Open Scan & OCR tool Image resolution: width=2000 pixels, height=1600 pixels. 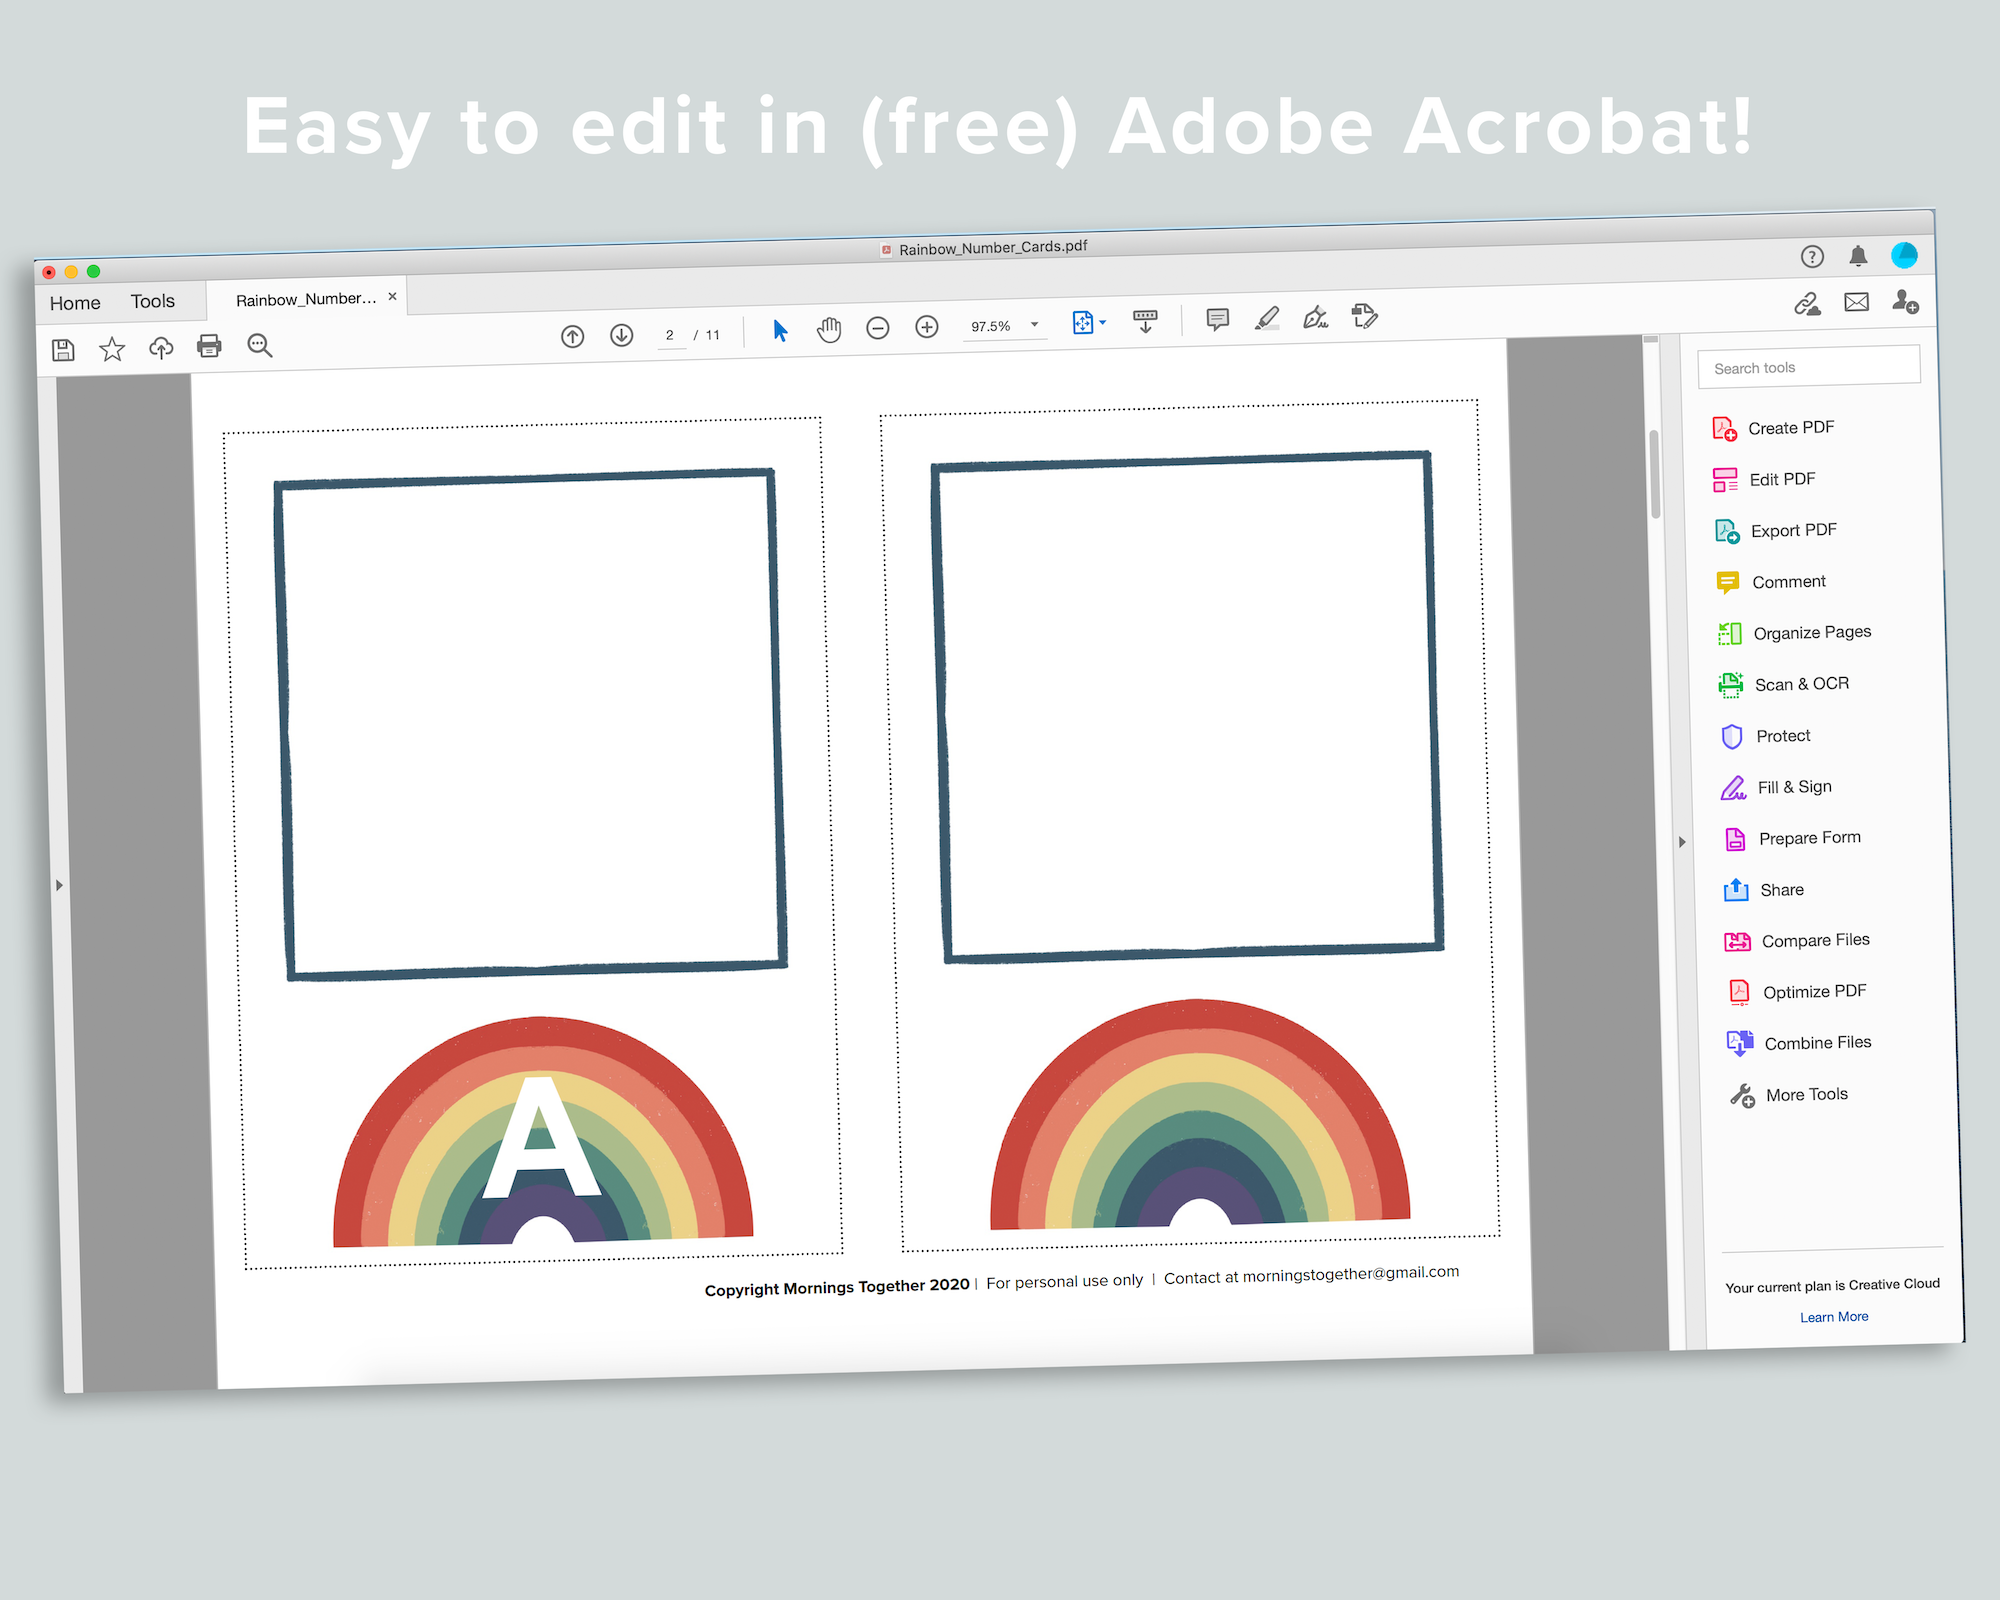tap(1785, 684)
